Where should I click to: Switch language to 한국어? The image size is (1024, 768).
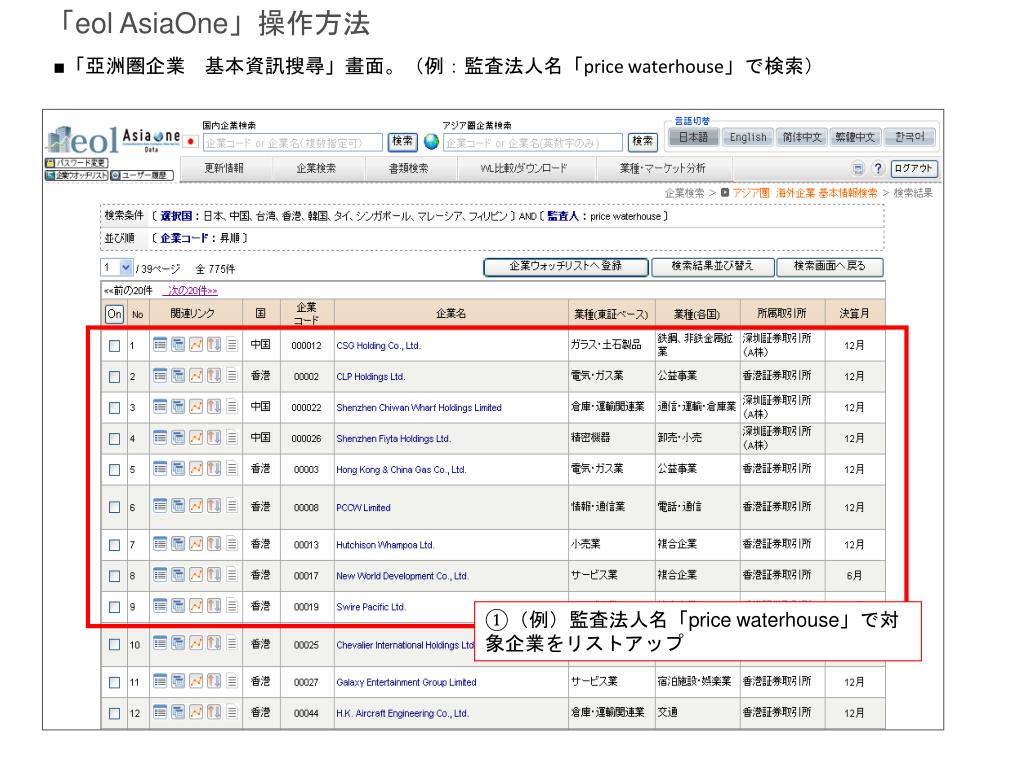point(910,137)
